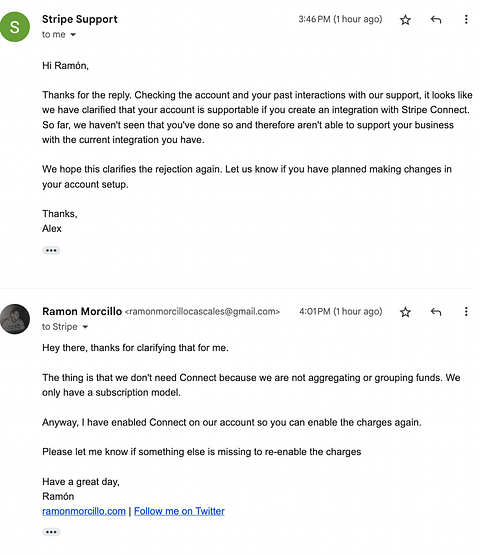The image size is (480, 555).
Task: Click Ramon Morcillo's profile photo
Action: [15, 319]
